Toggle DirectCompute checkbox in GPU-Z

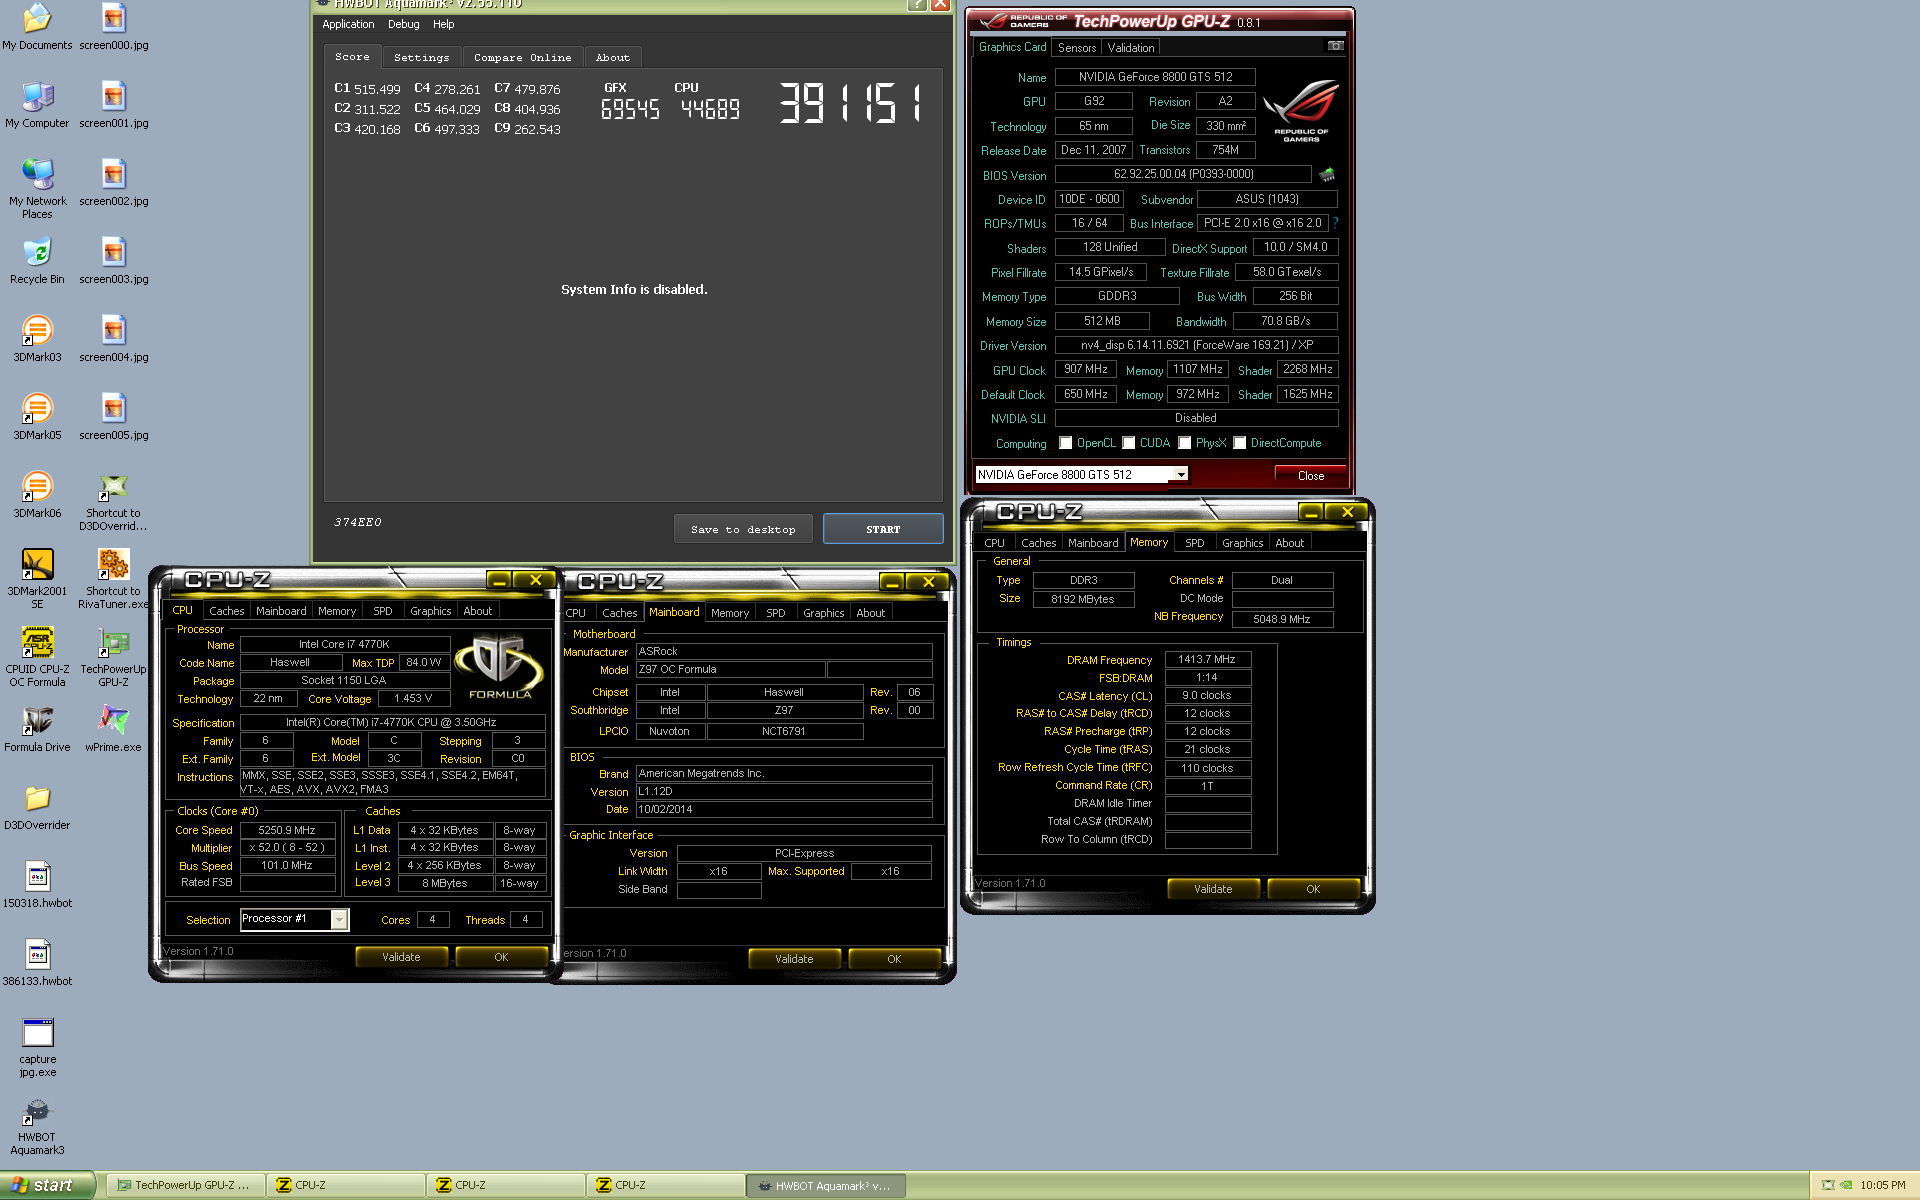1240,443
